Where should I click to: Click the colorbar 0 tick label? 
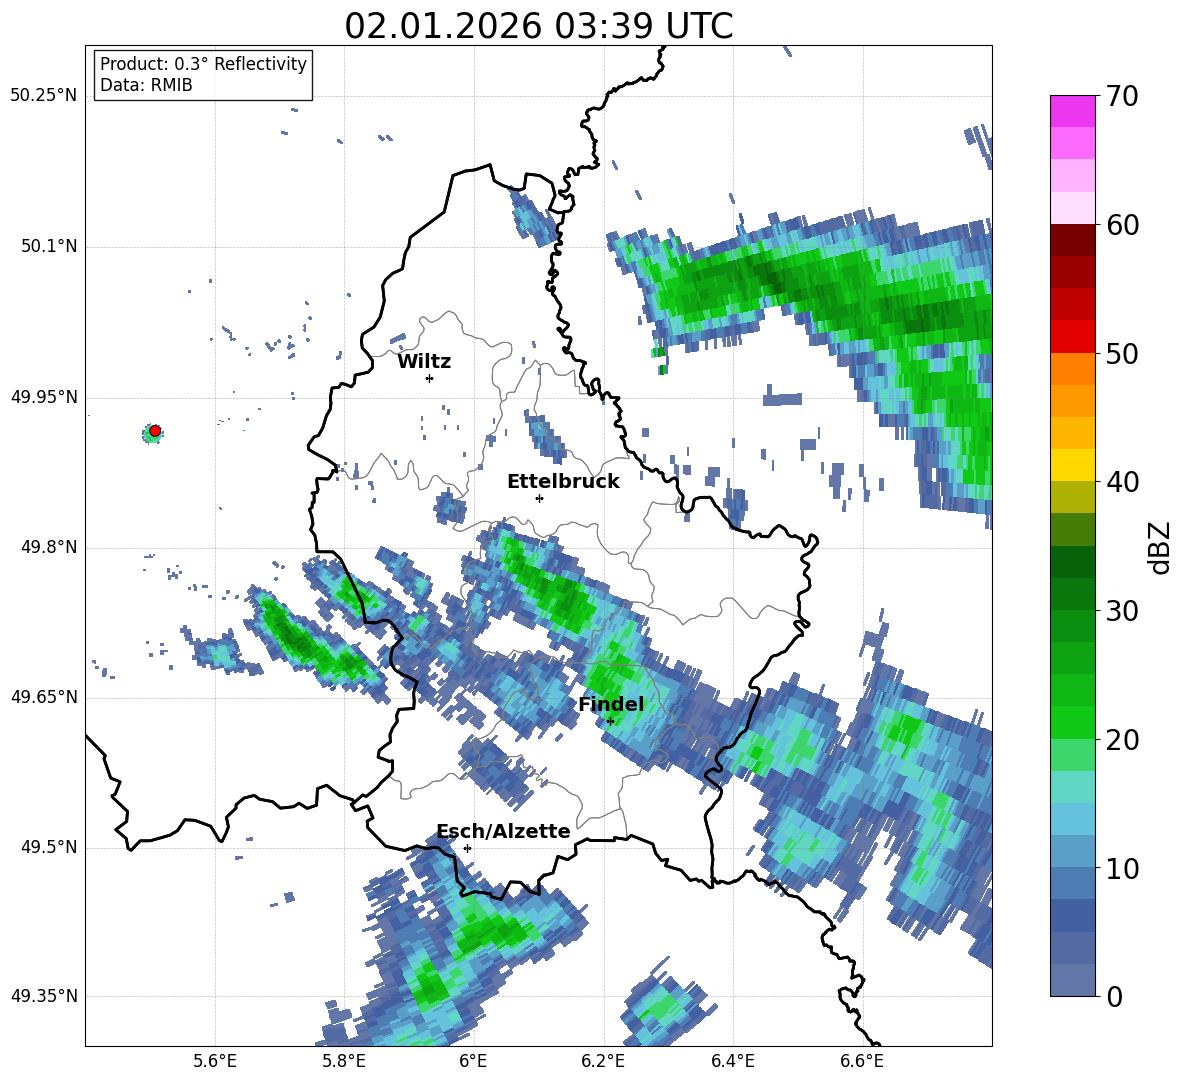pyautogui.click(x=1114, y=997)
